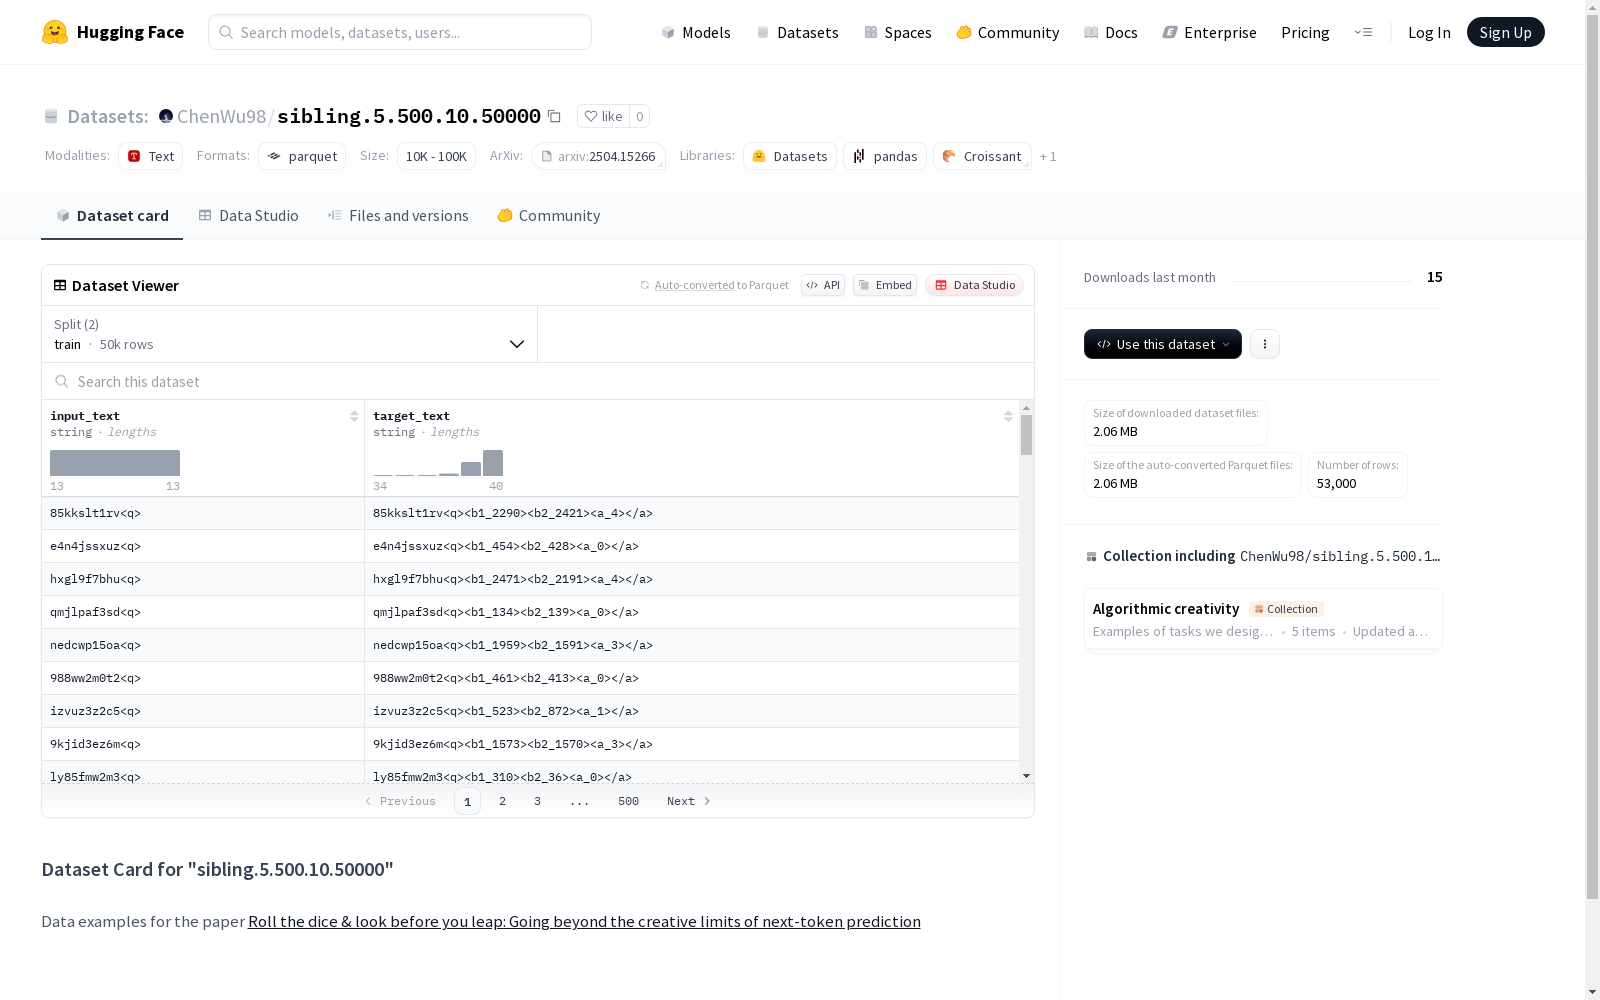Open the Models page
This screenshot has height=1000, width=1600.
(x=696, y=32)
